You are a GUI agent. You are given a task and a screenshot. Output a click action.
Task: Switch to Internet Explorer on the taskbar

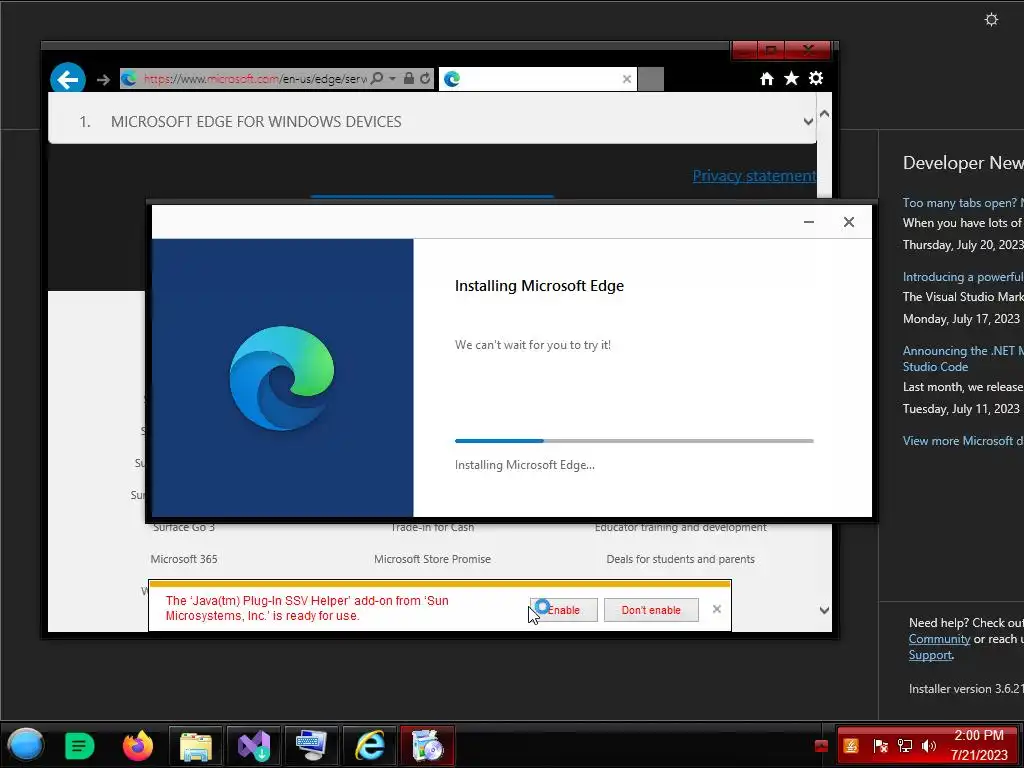click(x=370, y=746)
